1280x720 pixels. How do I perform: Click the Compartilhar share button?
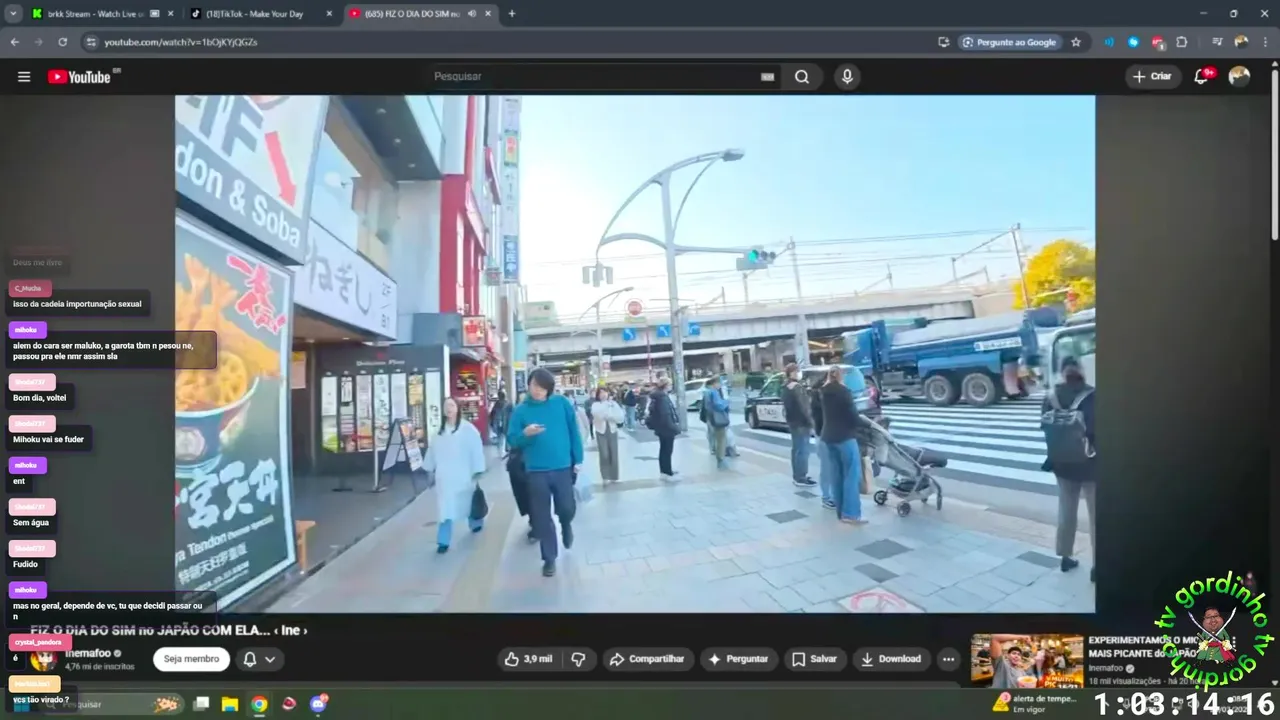pyautogui.click(x=647, y=659)
